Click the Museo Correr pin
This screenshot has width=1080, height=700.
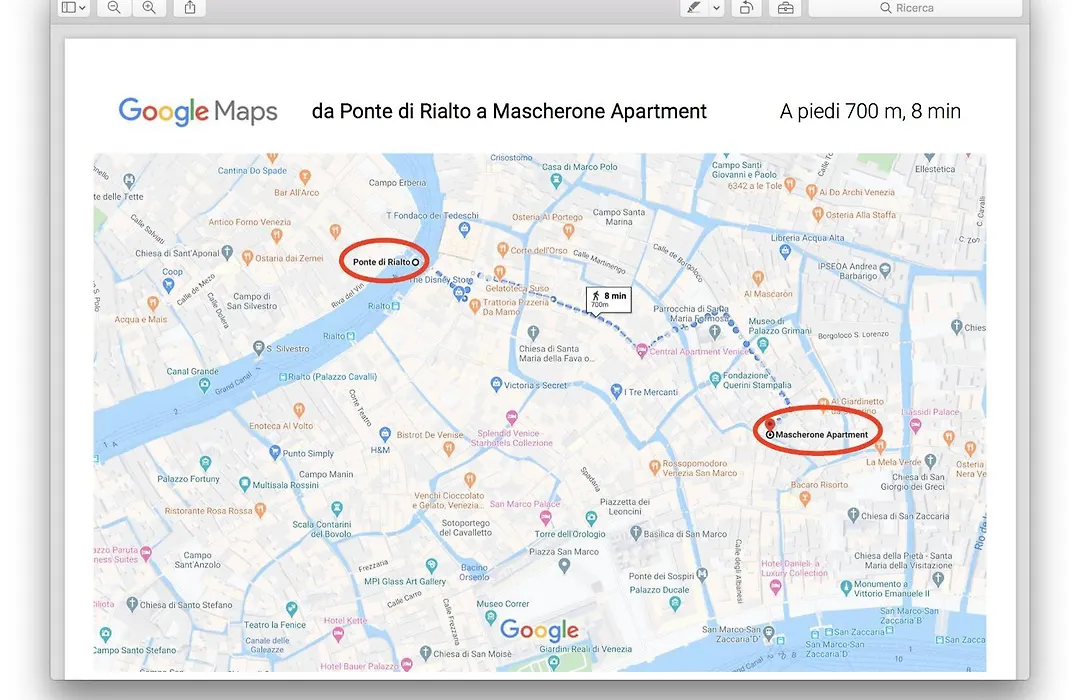coord(491,617)
